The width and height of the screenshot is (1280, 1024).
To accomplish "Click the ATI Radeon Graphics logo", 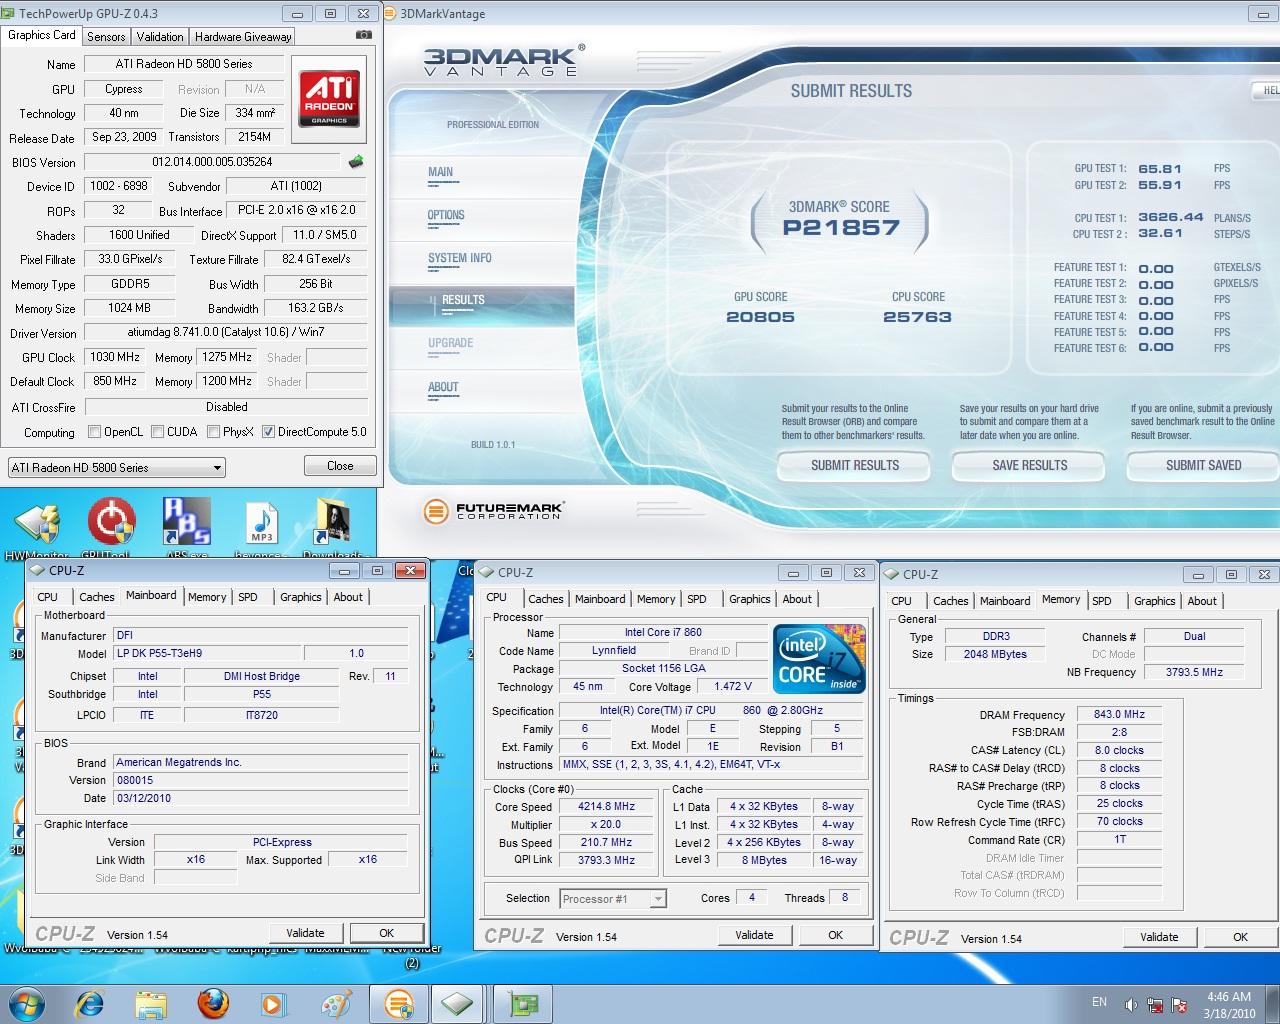I will pyautogui.click(x=330, y=98).
